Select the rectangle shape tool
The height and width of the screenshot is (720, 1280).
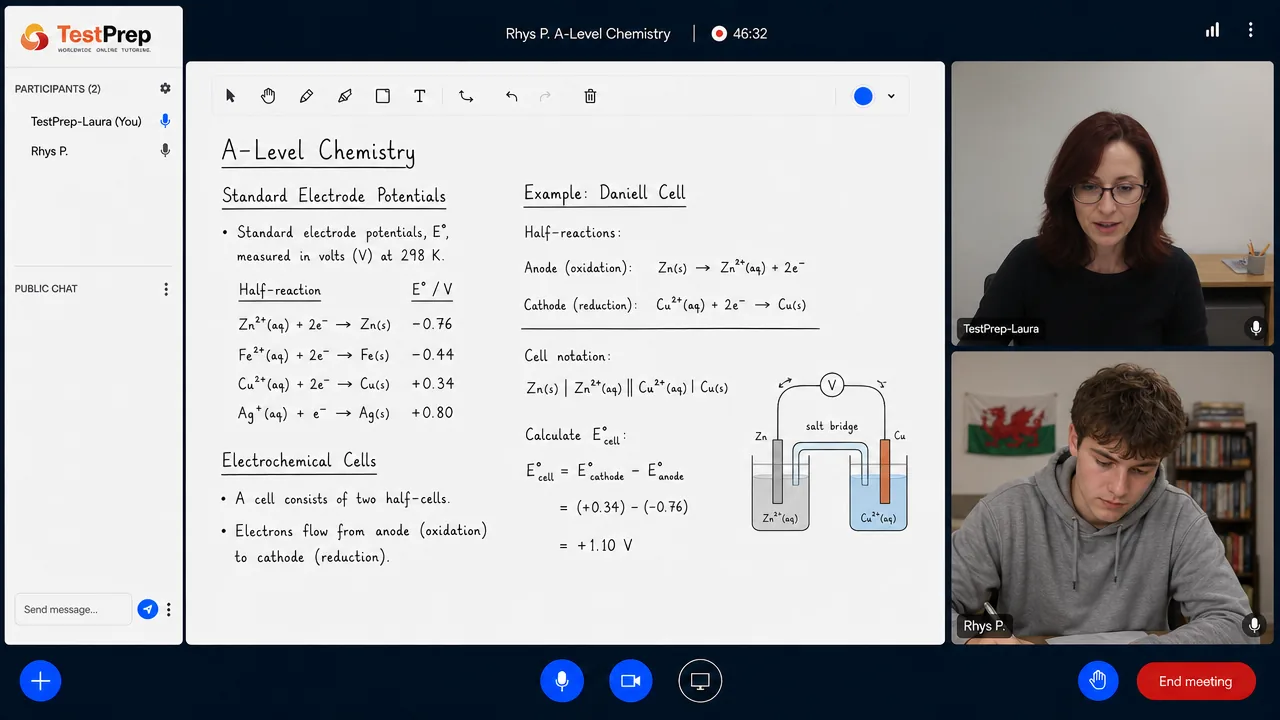point(382,96)
